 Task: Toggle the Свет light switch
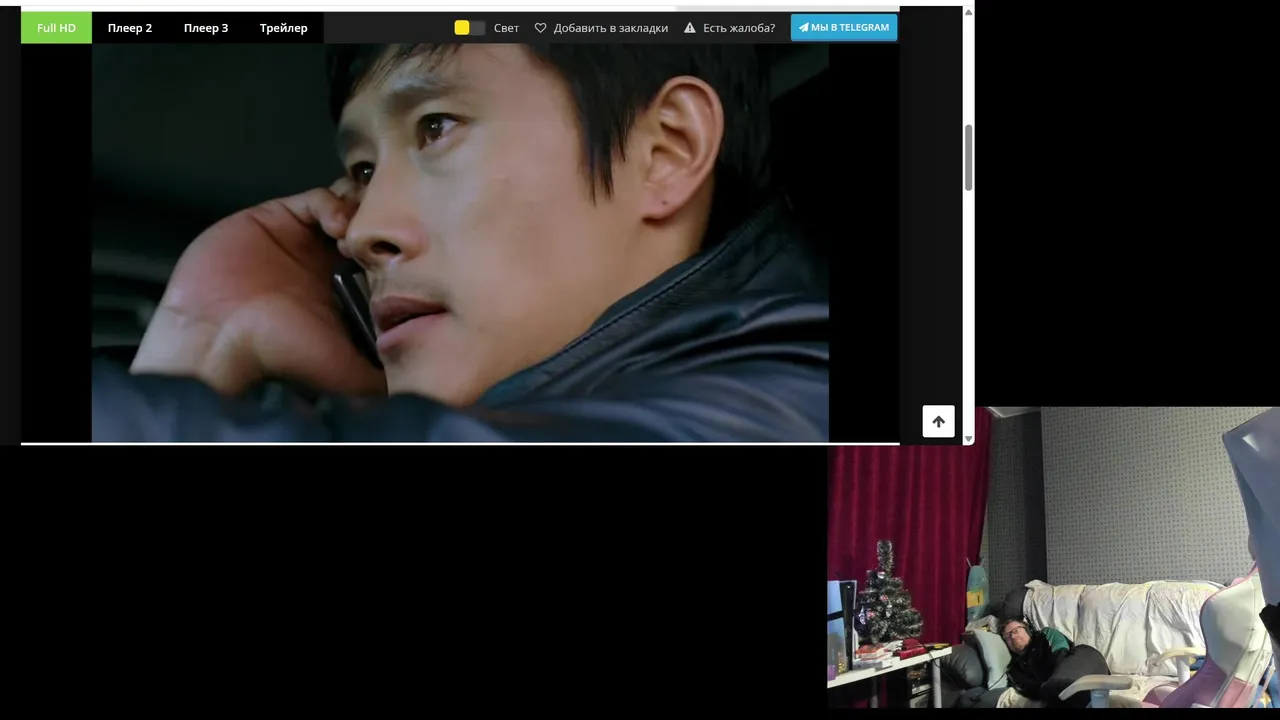(x=470, y=28)
